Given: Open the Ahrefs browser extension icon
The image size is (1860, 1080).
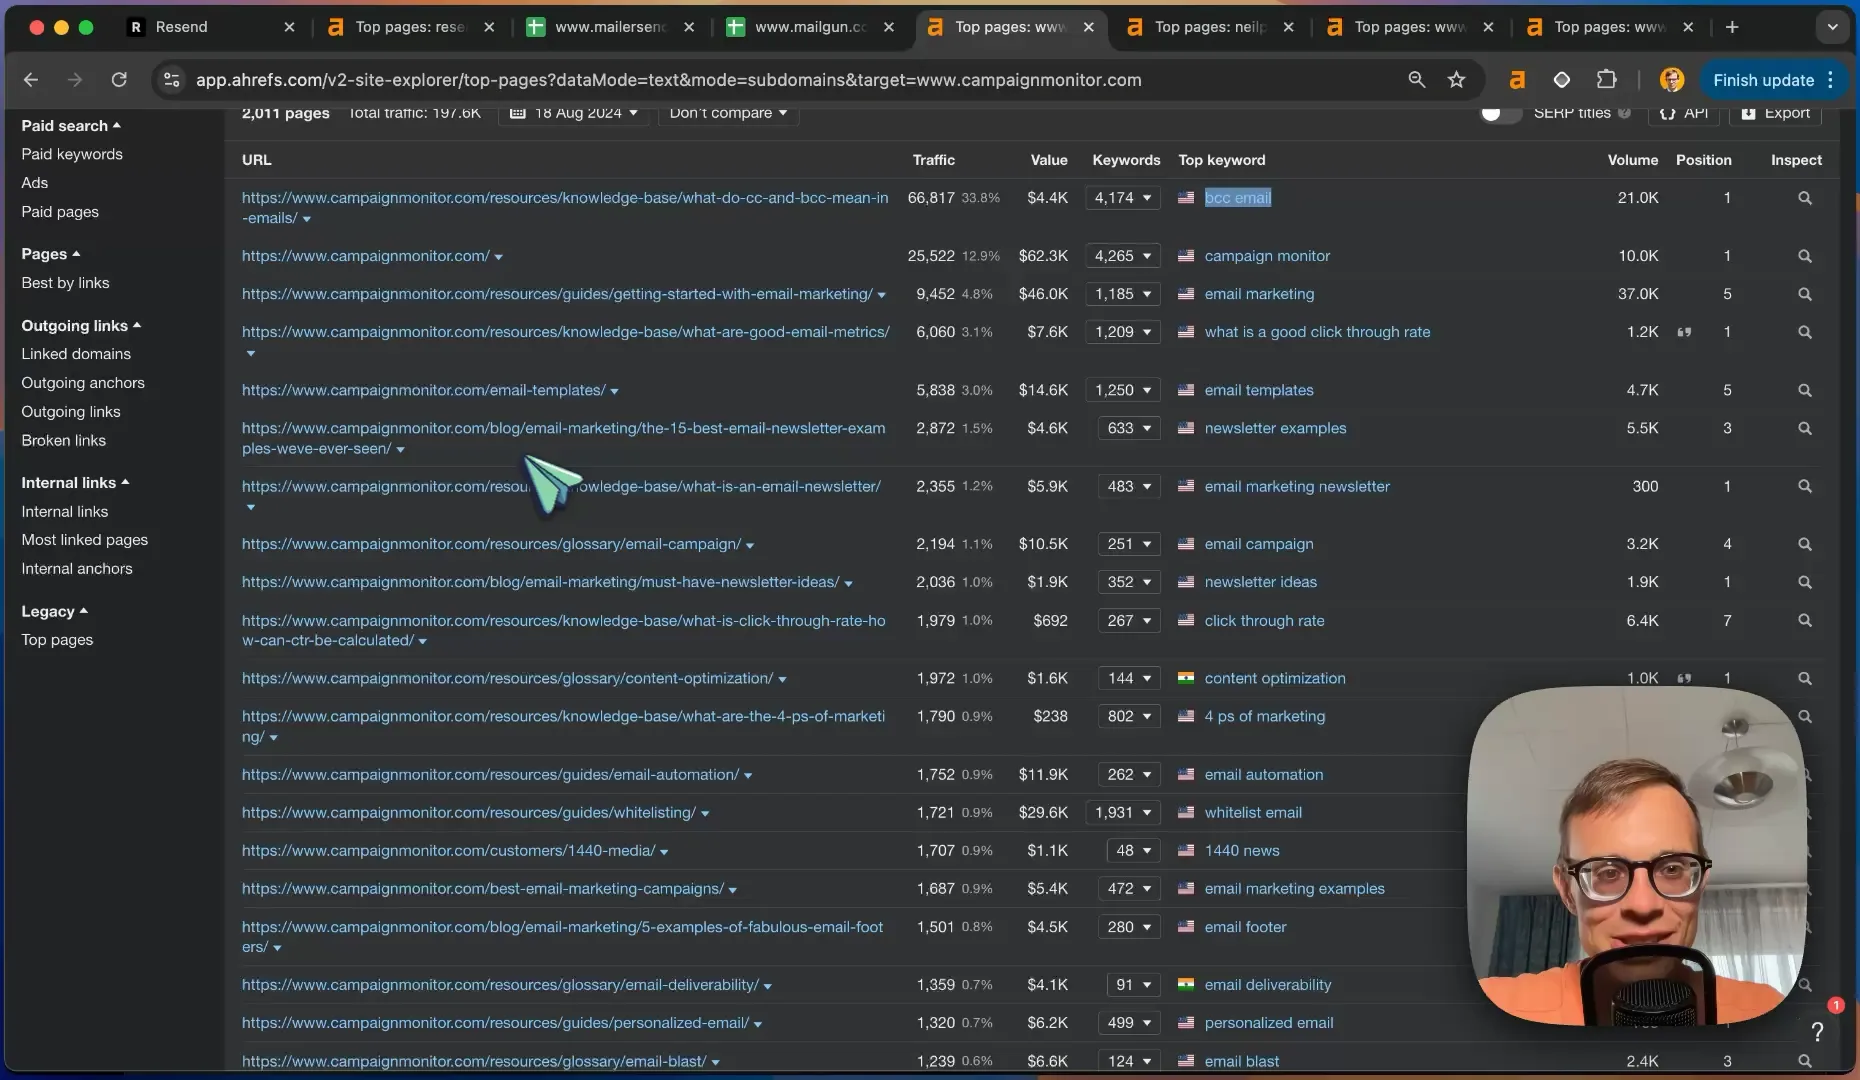Looking at the screenshot, I should (1517, 80).
